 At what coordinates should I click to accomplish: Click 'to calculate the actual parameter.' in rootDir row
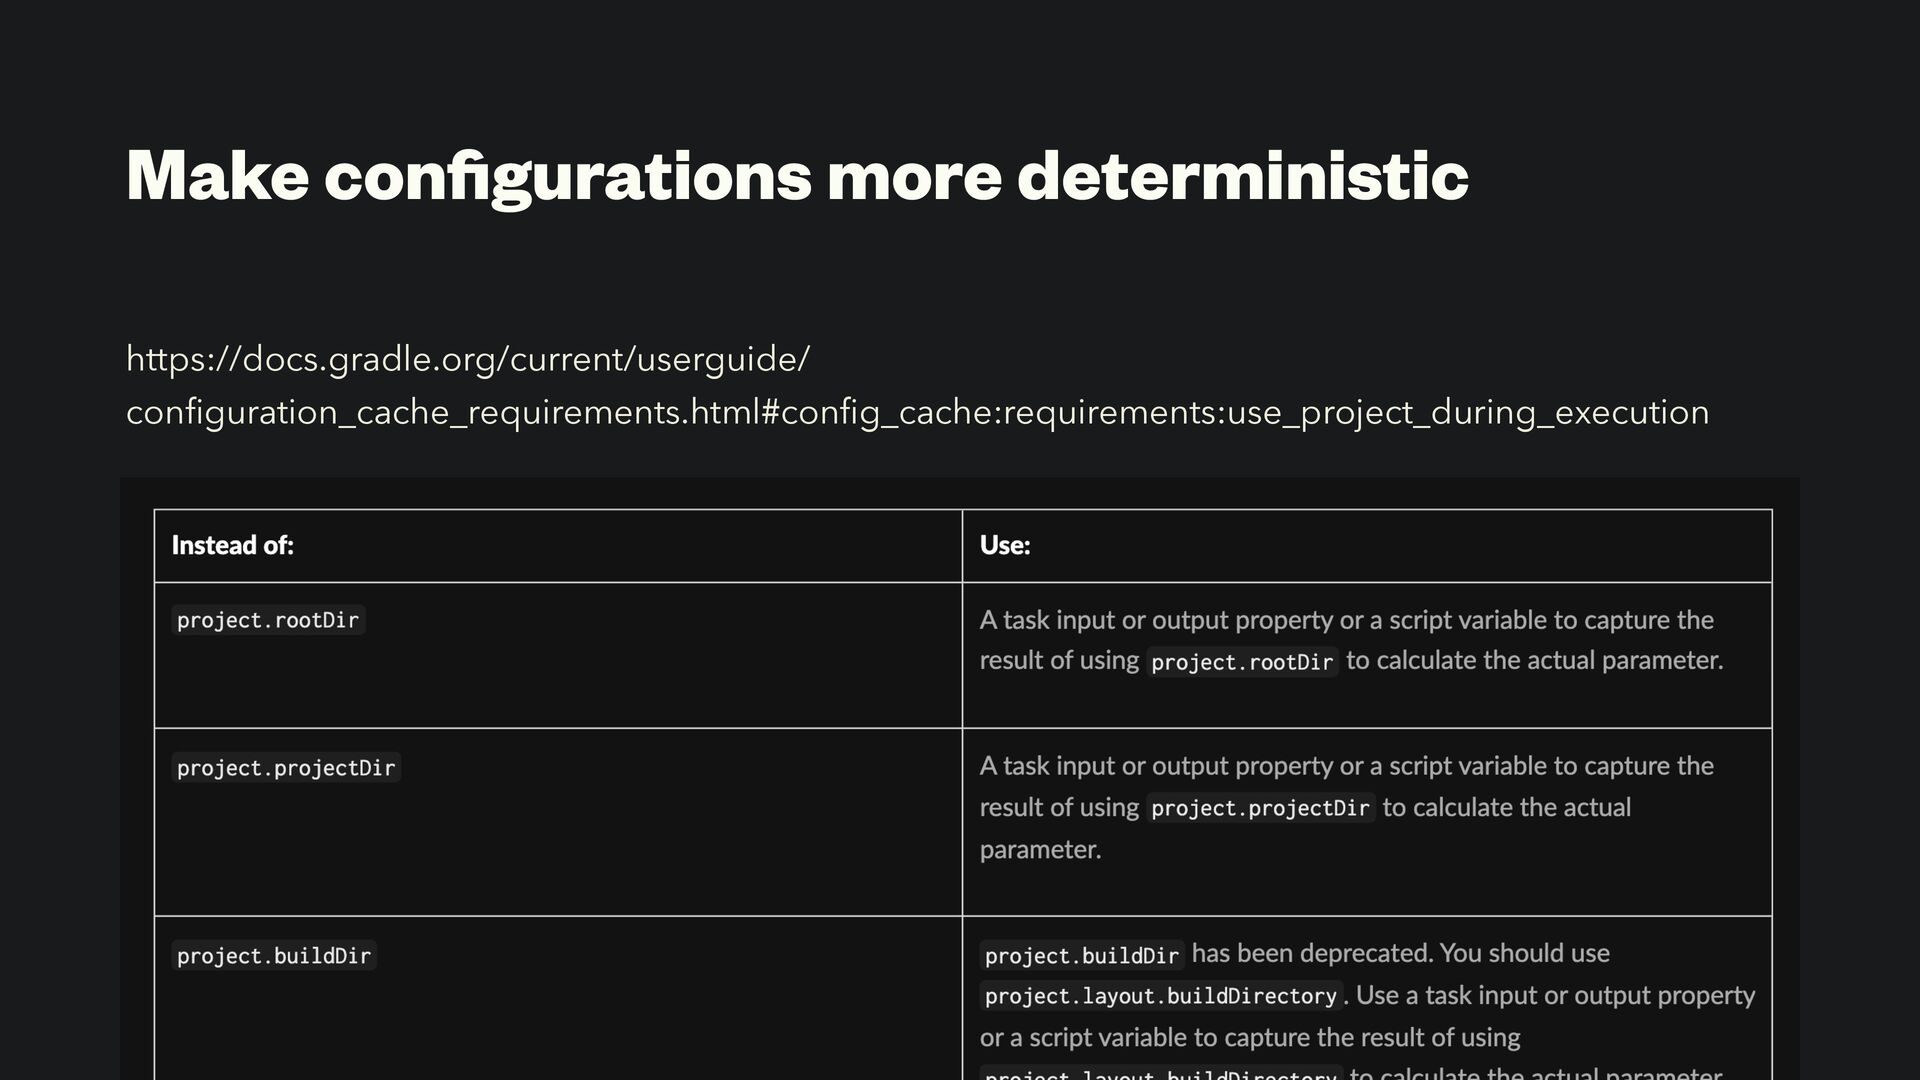(x=1535, y=660)
